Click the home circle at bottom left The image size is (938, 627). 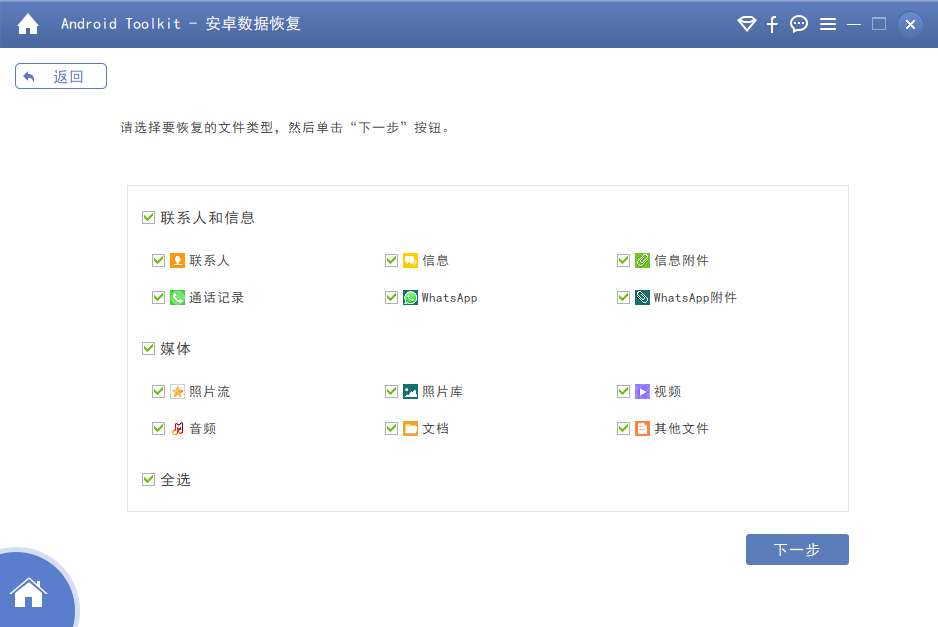30,594
